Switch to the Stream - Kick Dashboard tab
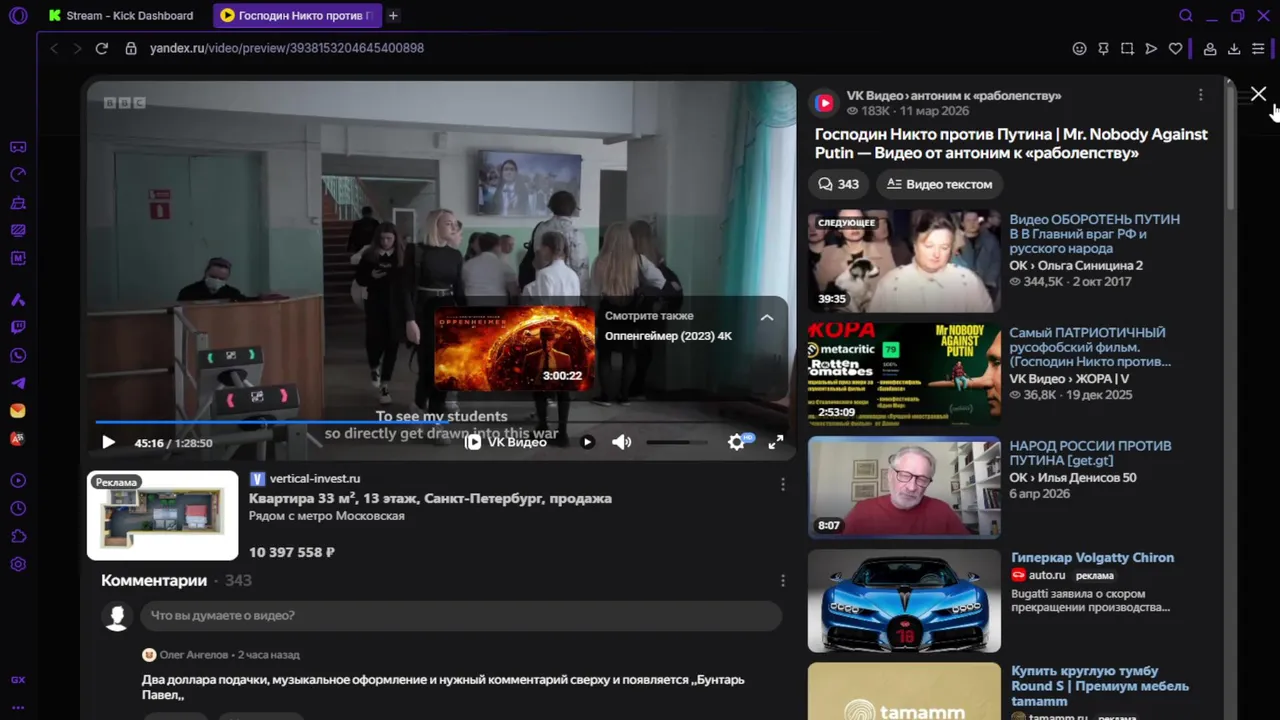Viewport: 1280px width, 720px height. click(x=121, y=16)
